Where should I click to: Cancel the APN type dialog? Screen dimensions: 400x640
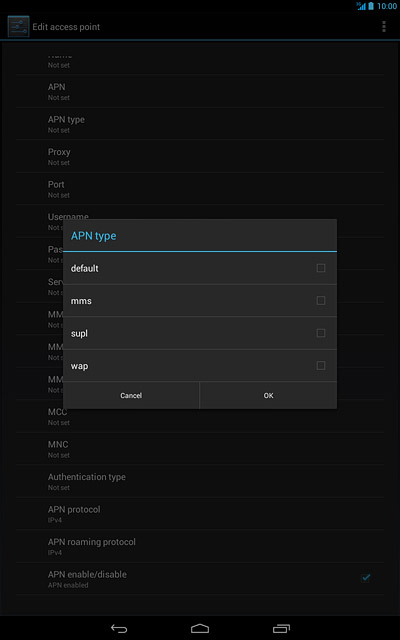pos(131,396)
